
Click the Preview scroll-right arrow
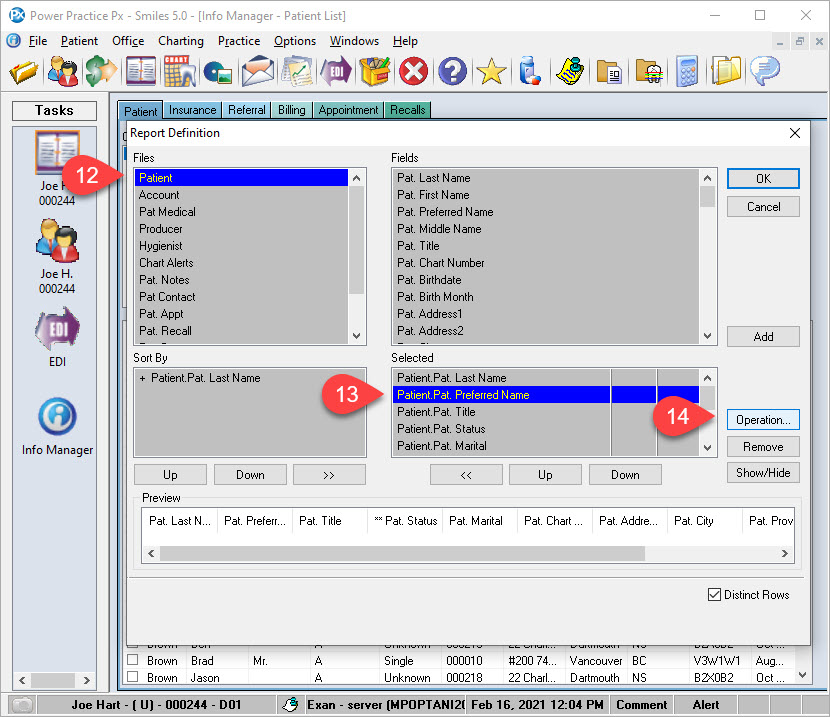pos(785,553)
